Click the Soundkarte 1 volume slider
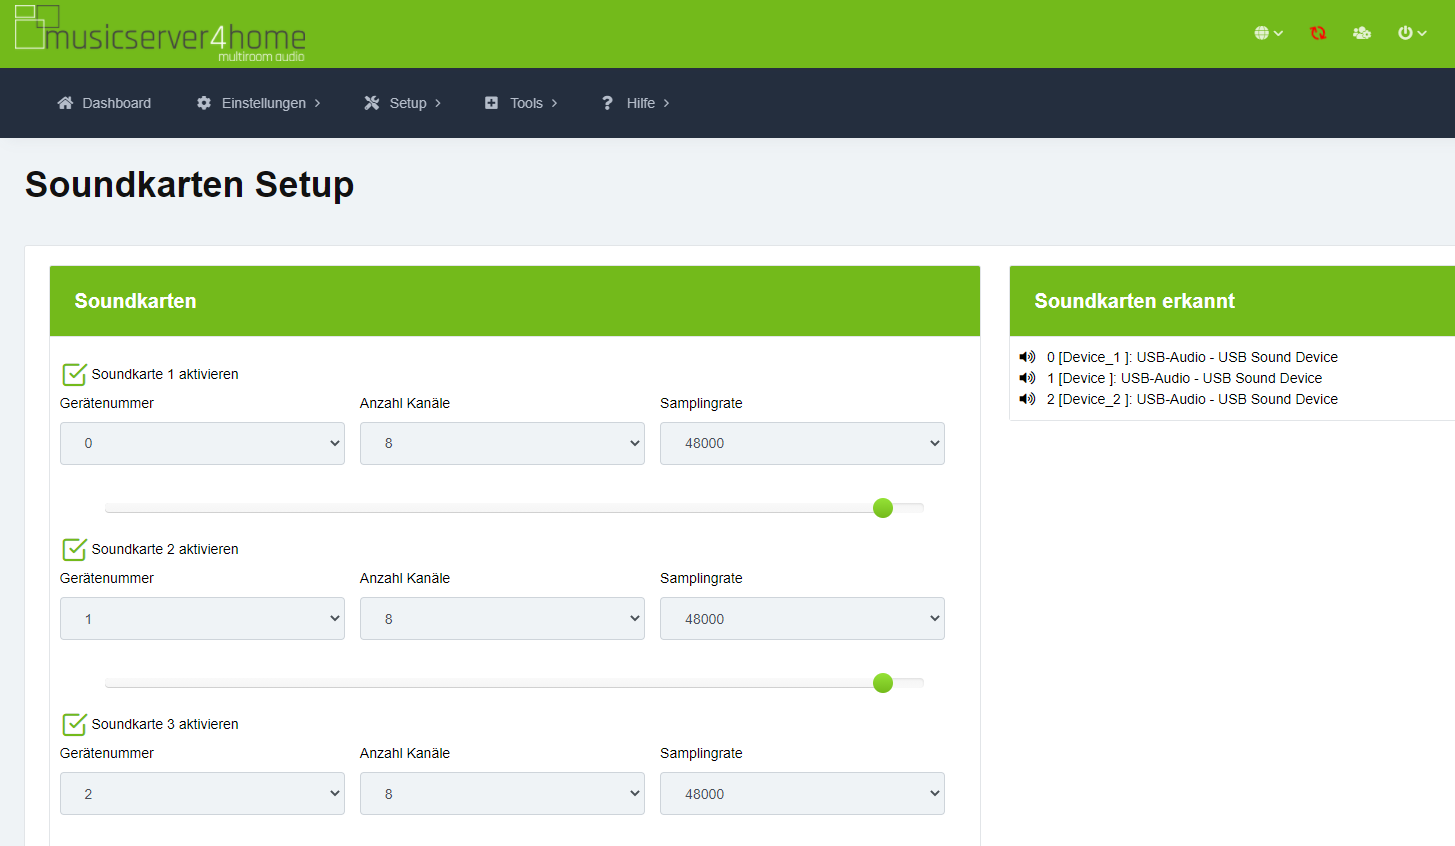This screenshot has height=846, width=1455. coord(514,508)
